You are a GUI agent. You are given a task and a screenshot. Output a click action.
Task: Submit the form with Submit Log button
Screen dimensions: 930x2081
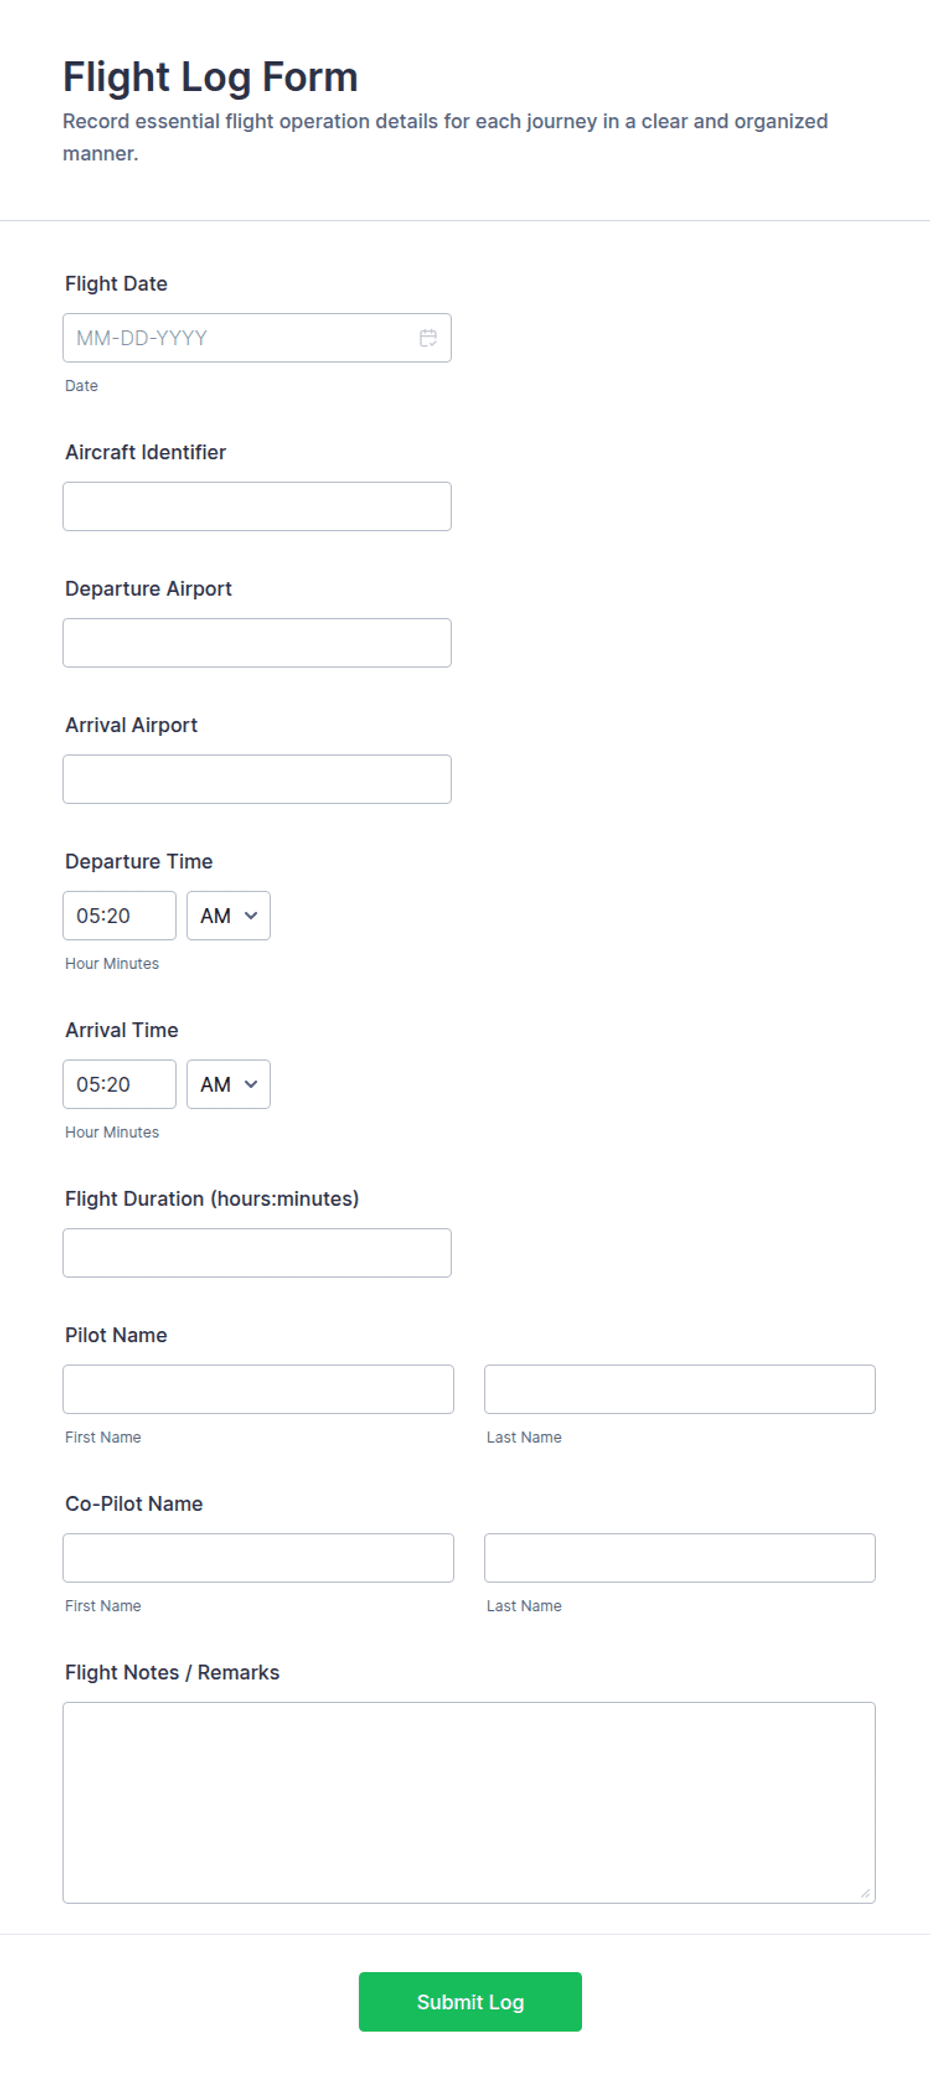[x=470, y=2001]
